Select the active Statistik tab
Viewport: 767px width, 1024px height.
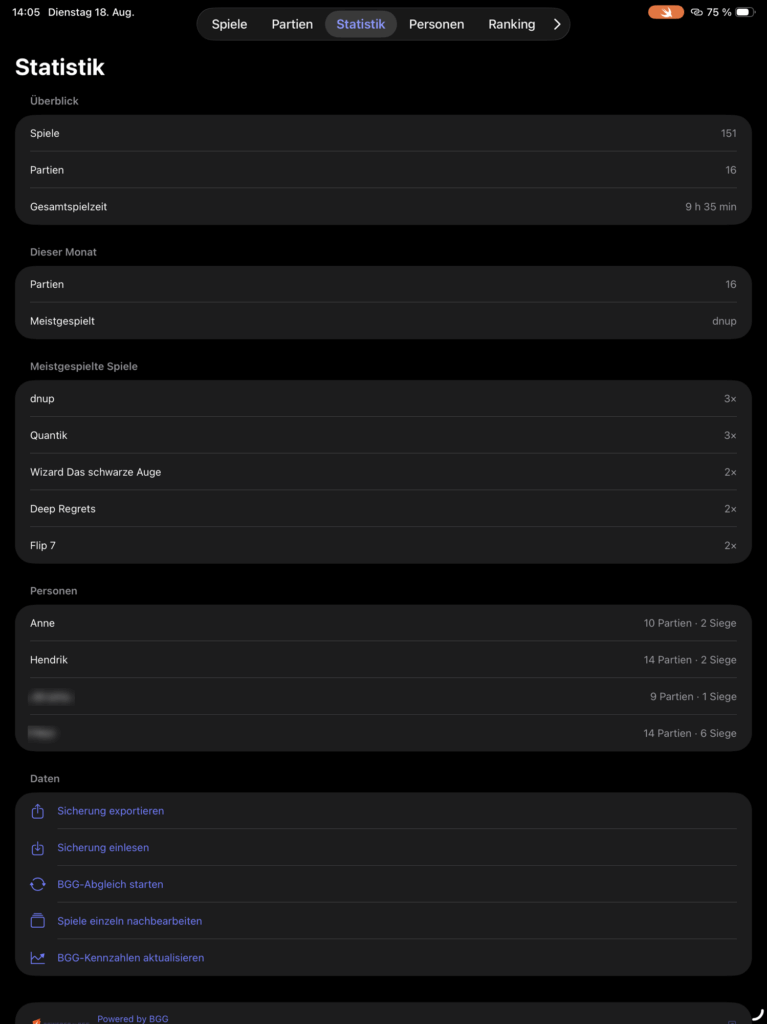pyautogui.click(x=361, y=24)
